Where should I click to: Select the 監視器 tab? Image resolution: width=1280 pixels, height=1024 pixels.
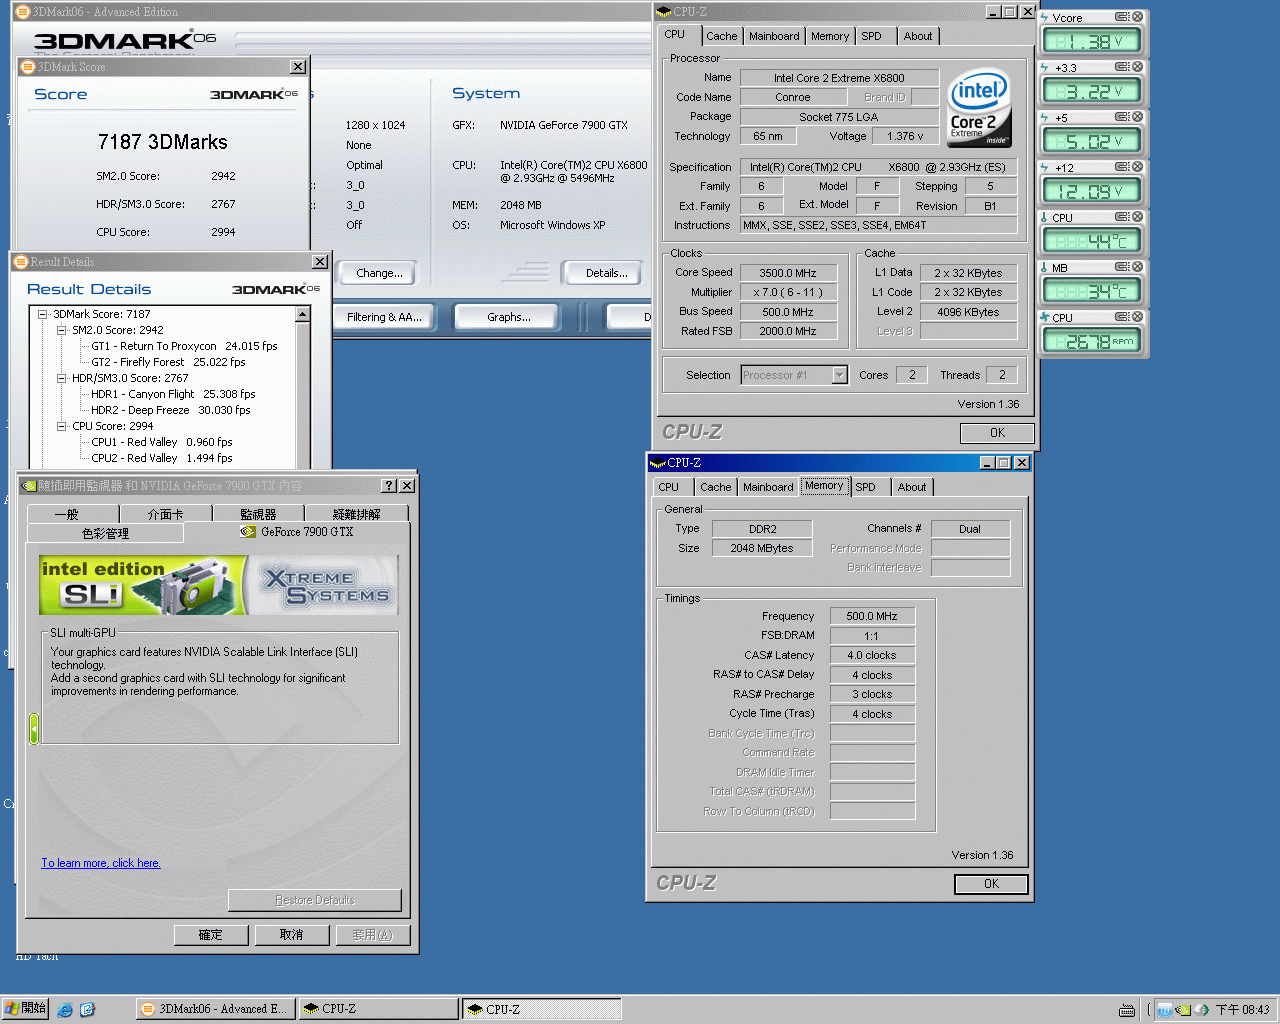(258, 514)
